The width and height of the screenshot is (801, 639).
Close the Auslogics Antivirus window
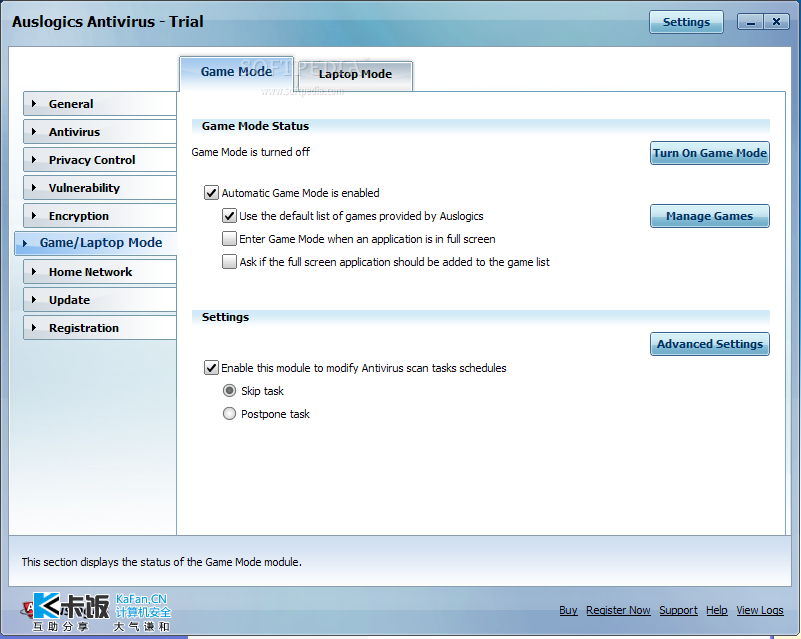(x=776, y=22)
